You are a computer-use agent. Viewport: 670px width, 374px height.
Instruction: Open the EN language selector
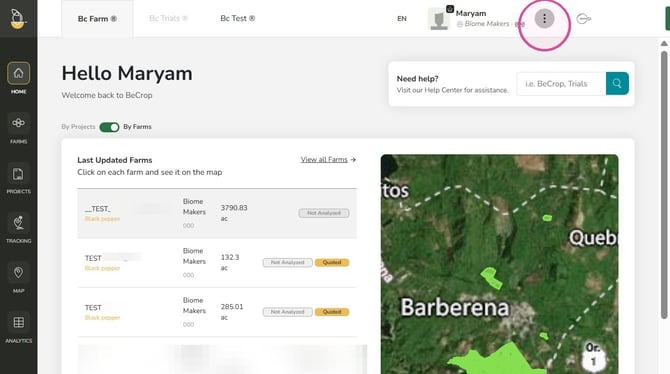402,19
